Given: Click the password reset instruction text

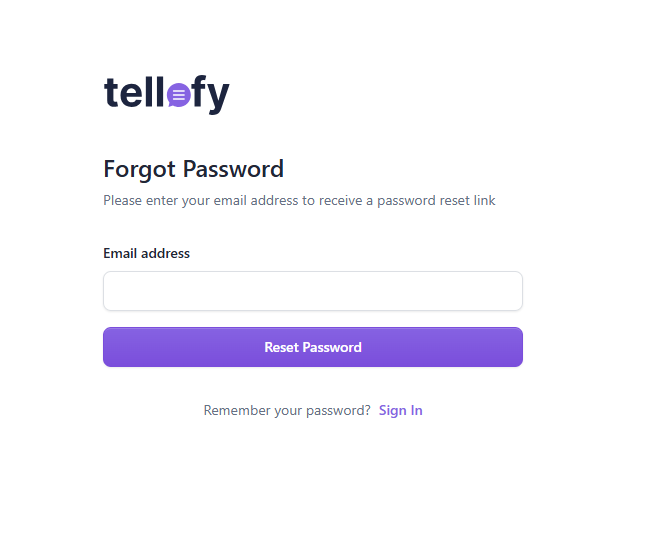Looking at the screenshot, I should click(299, 200).
